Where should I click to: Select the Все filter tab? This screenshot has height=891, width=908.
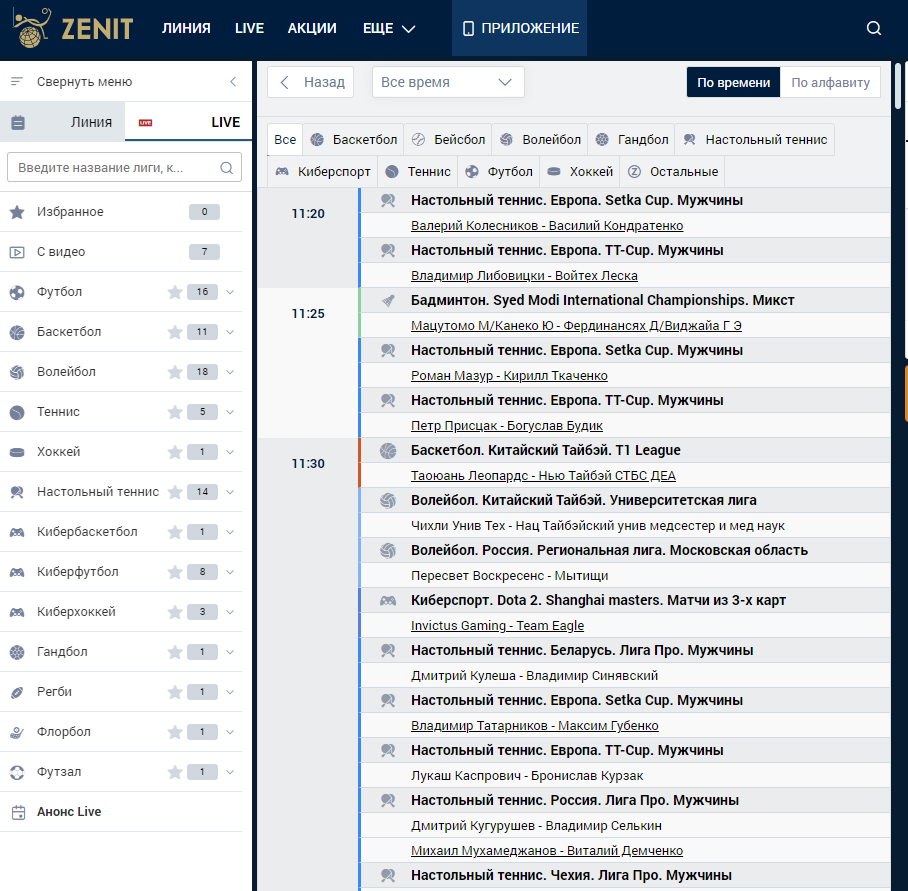[285, 140]
